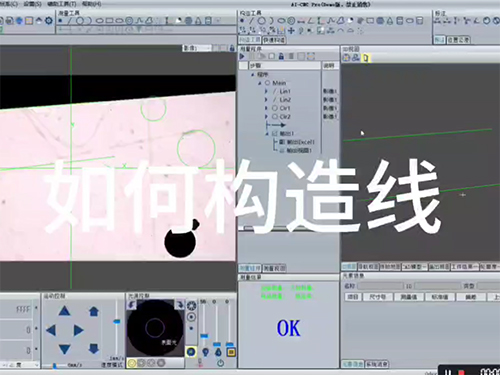This screenshot has height=375, width=500.
Task: Open the dropdown at bottom-left status panel
Action: [x=36, y=365]
